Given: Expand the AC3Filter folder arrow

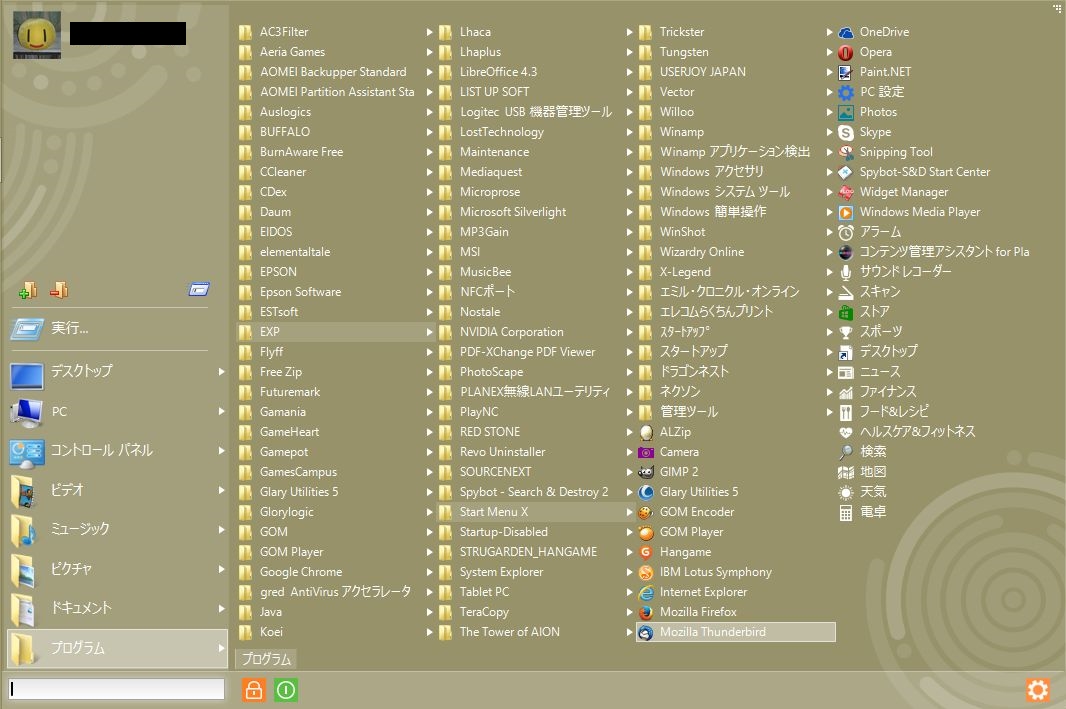Looking at the screenshot, I should point(430,32).
